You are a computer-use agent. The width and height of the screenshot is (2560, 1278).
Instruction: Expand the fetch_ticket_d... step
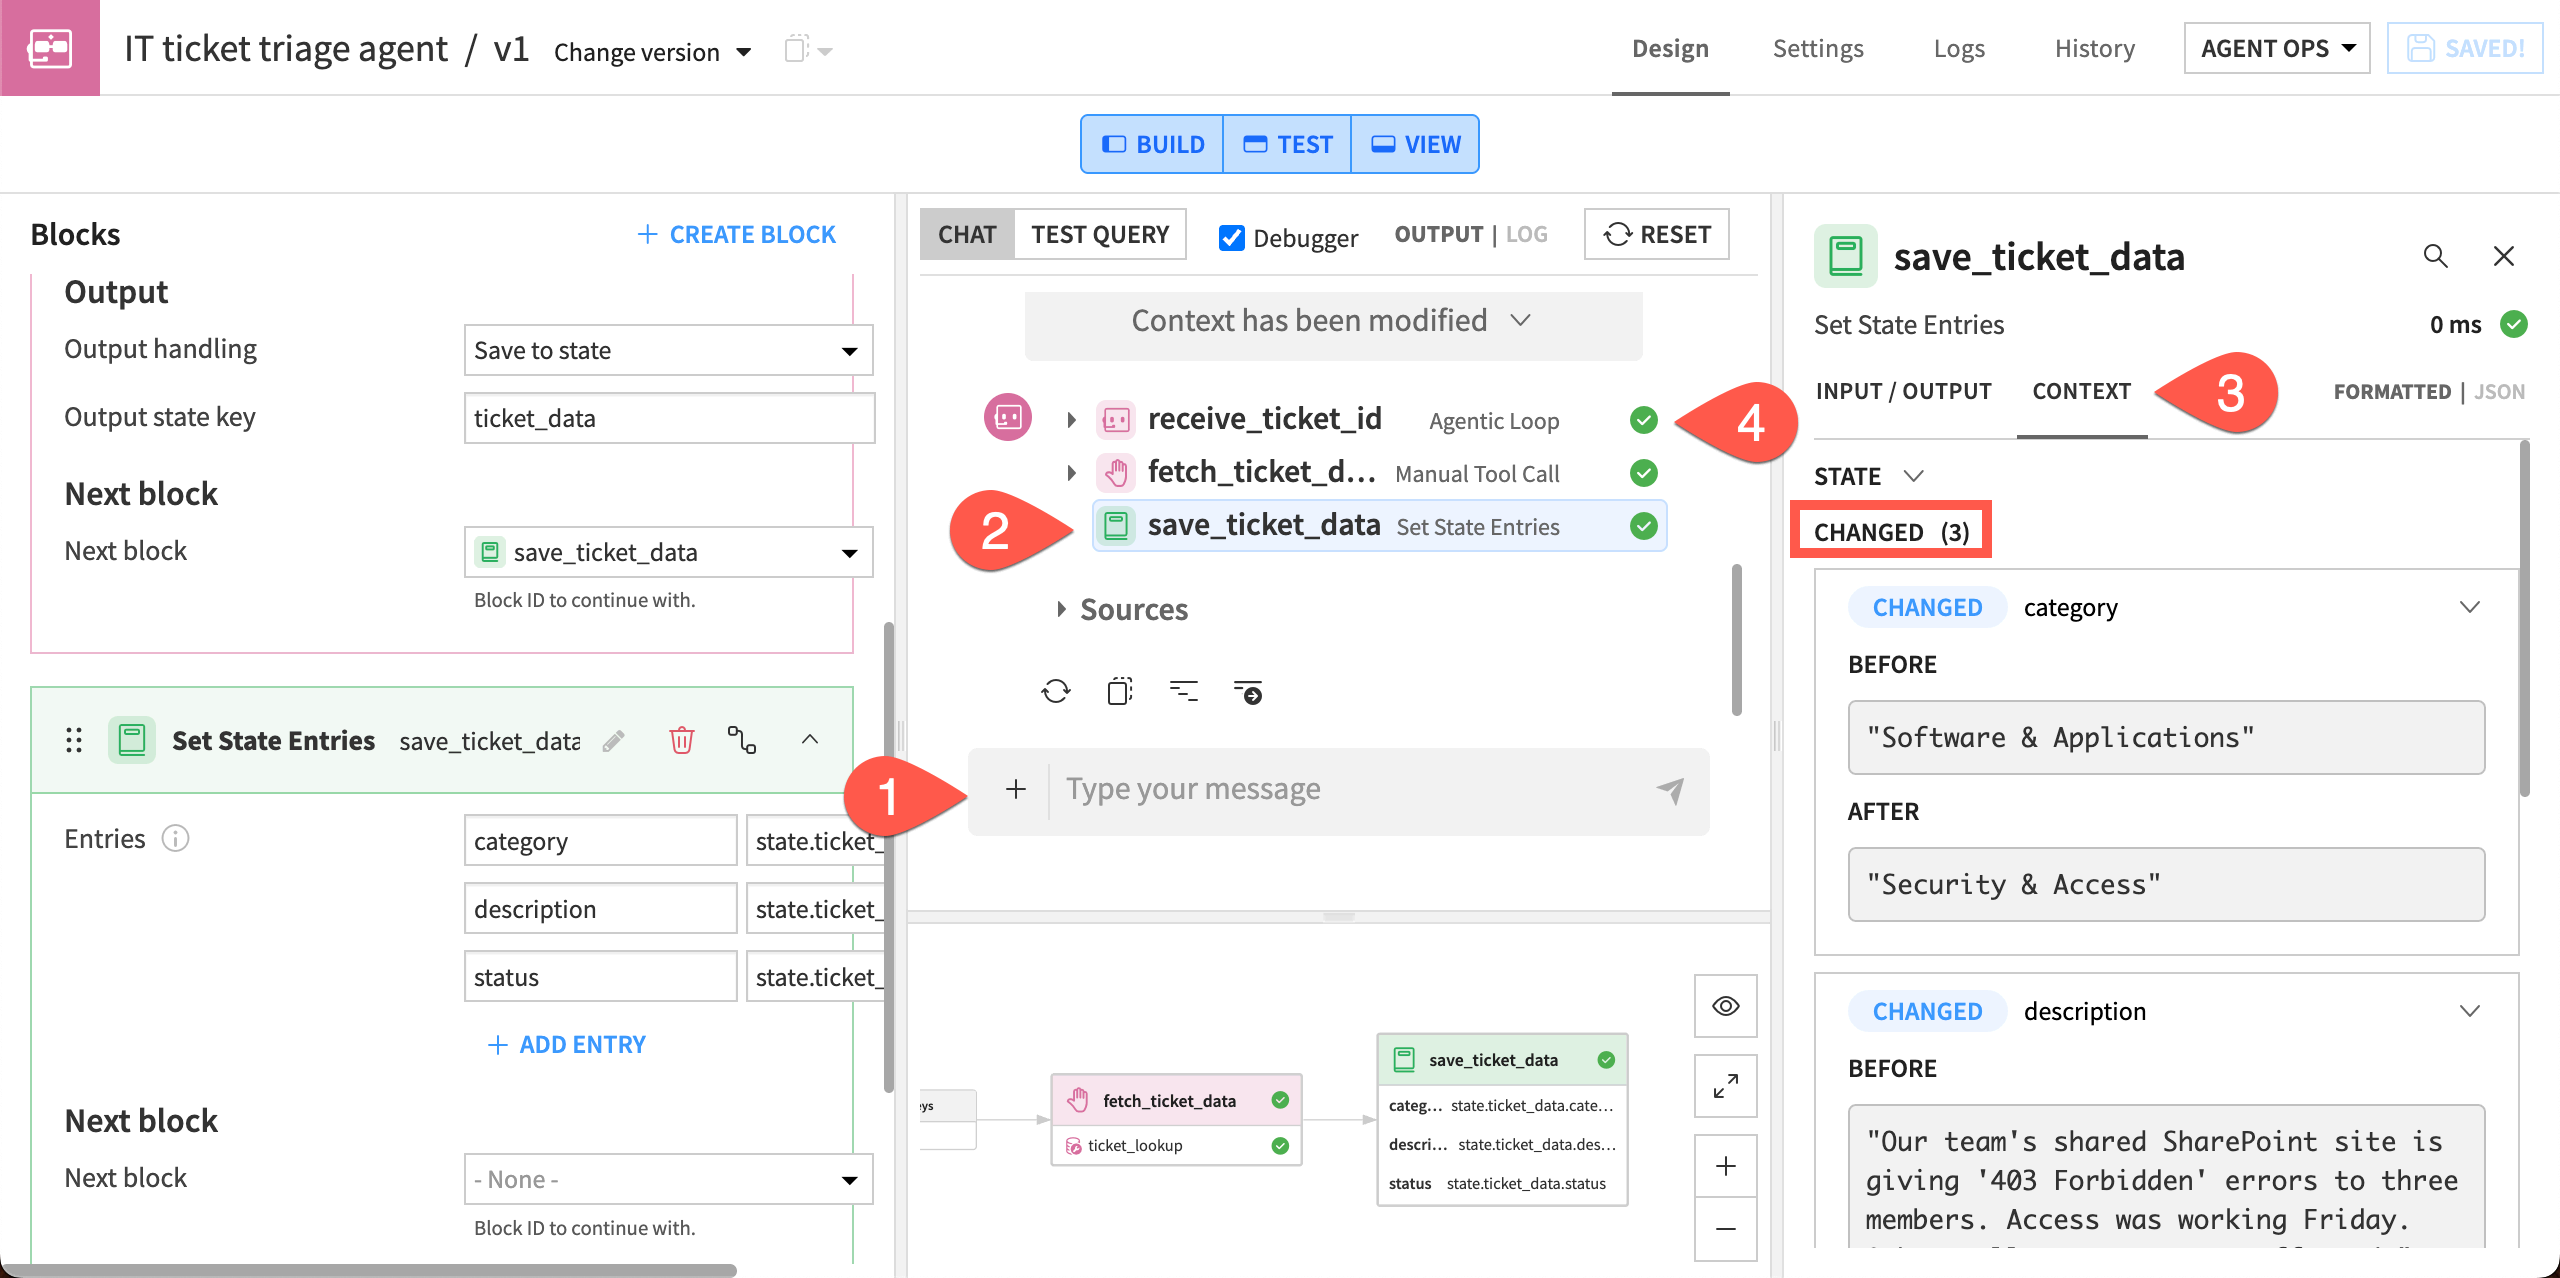click(1071, 473)
